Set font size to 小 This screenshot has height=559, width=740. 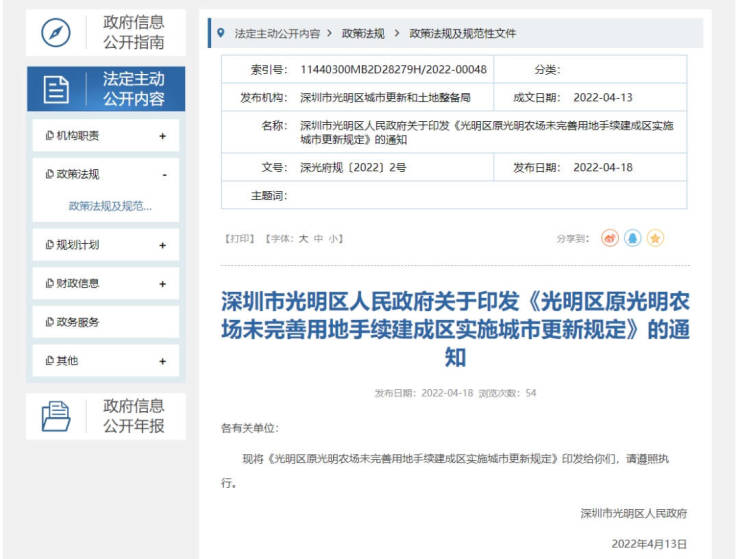click(334, 239)
